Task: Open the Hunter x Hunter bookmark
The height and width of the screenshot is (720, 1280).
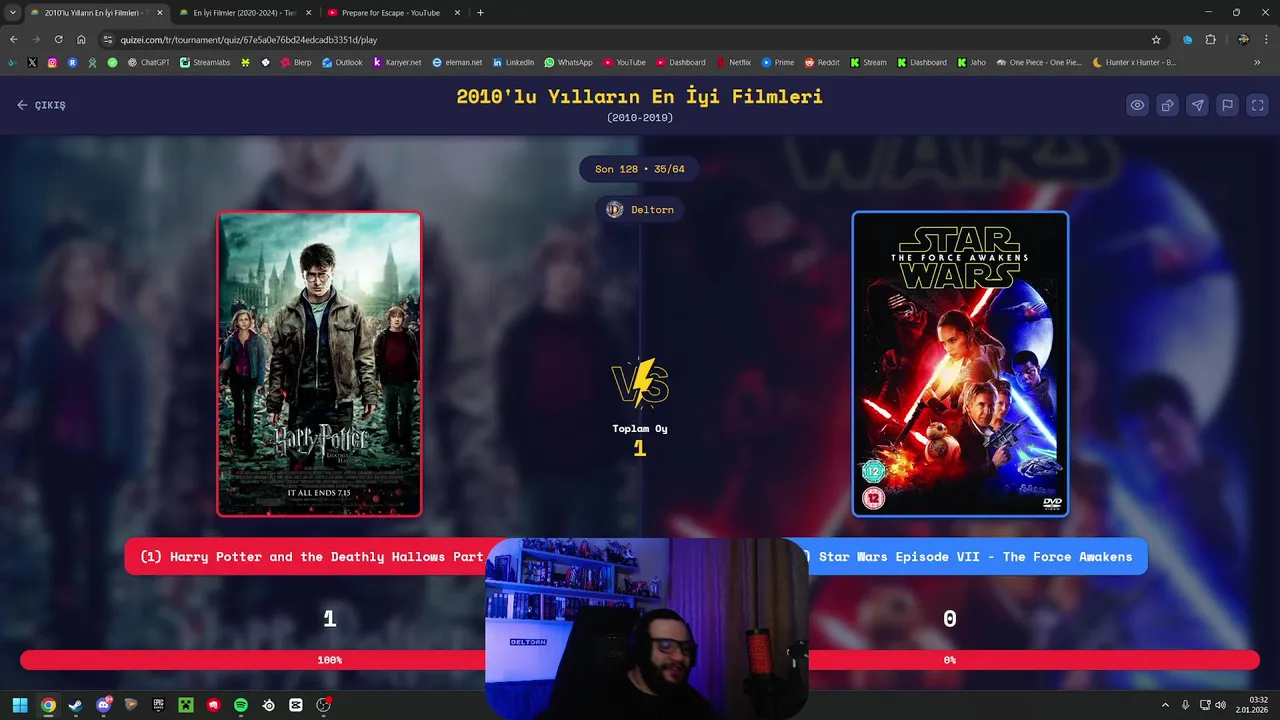Action: 1134,62
